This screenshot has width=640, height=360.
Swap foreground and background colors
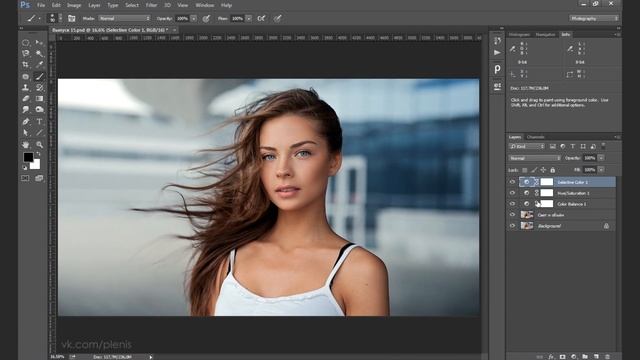coord(38,154)
